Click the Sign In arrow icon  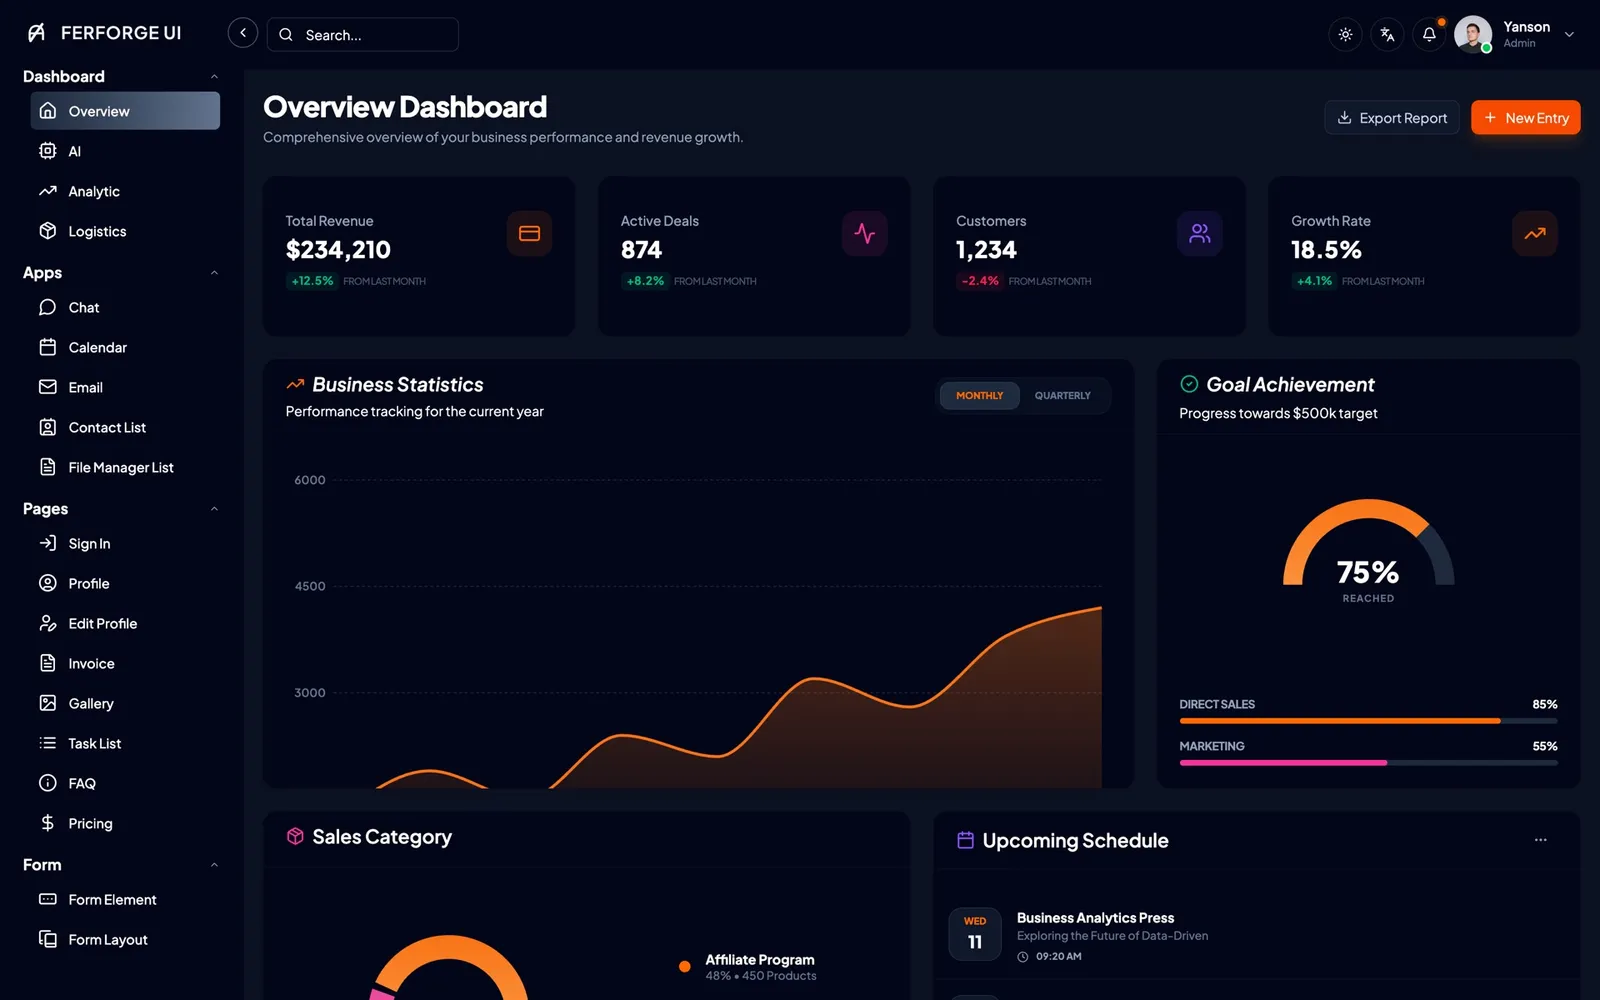pyautogui.click(x=47, y=543)
